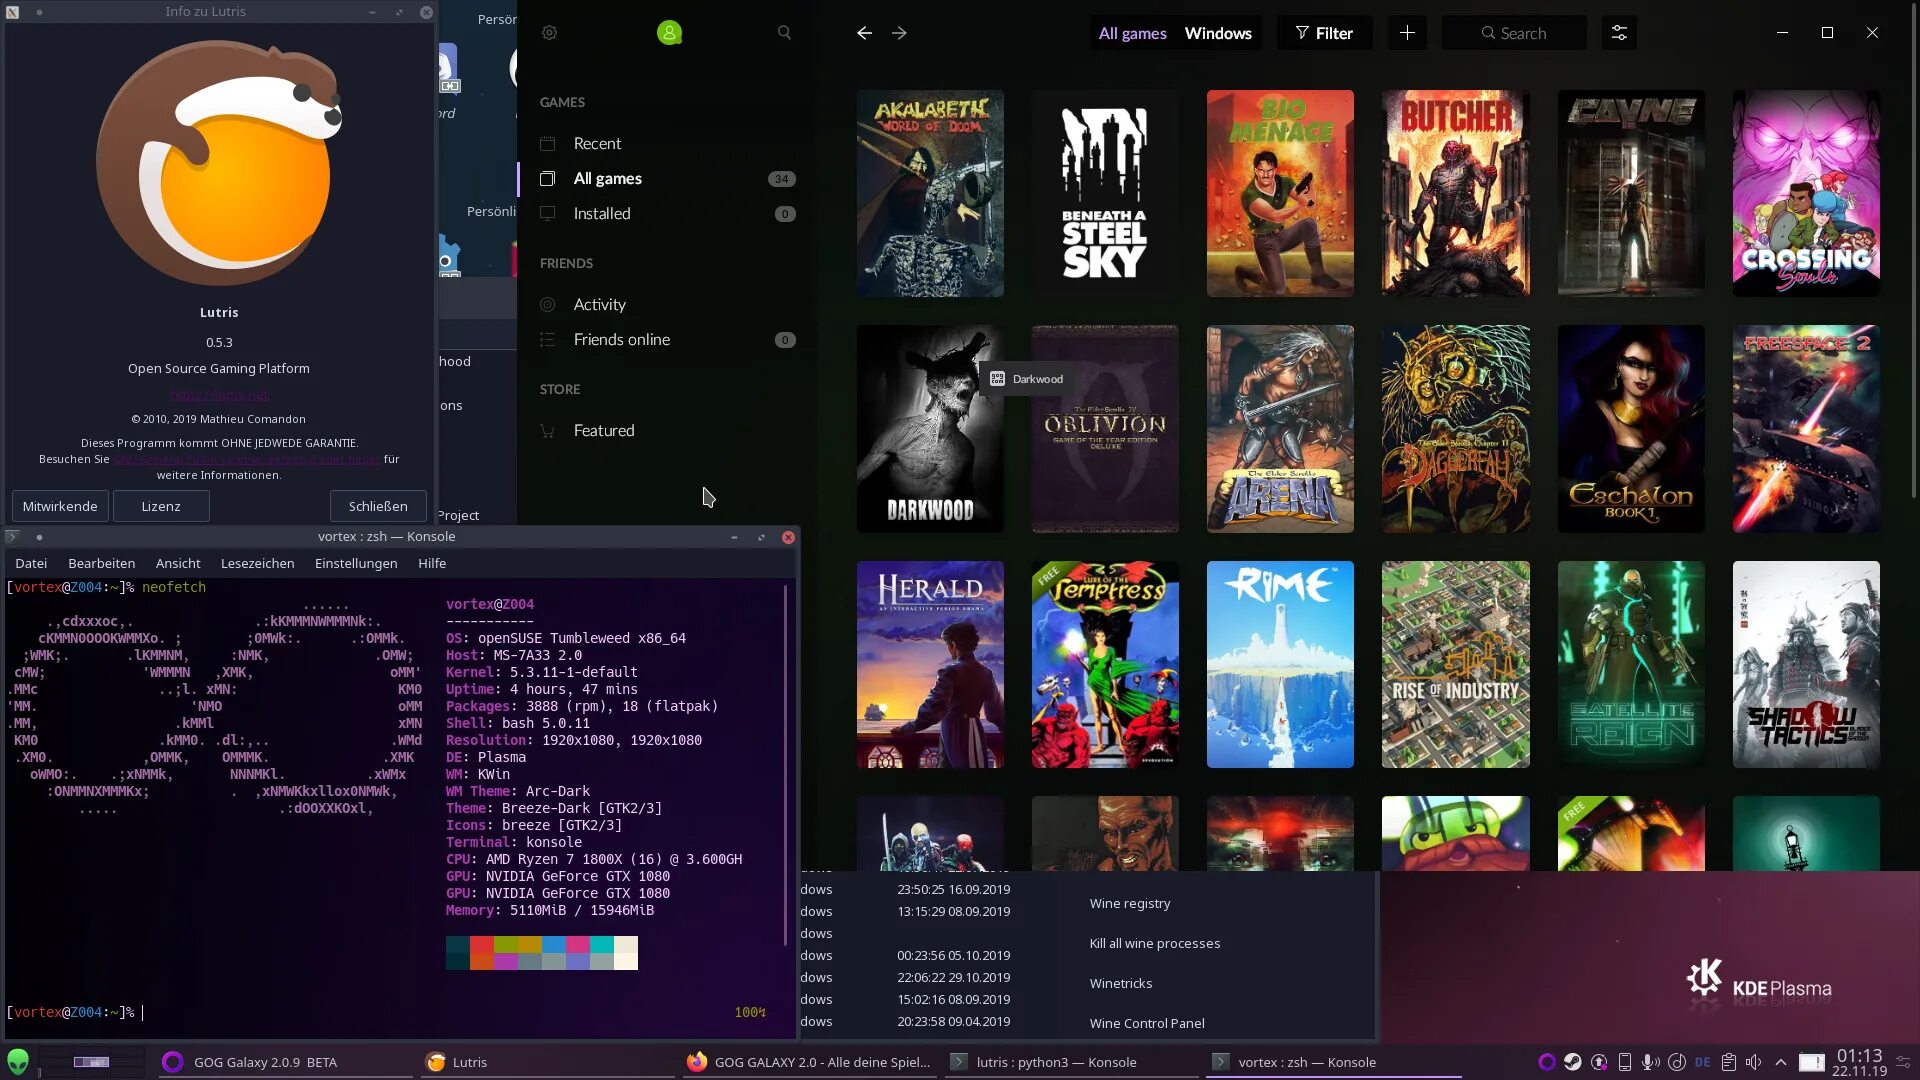Open the Einstellungen menu in Konsole
1920x1080 pixels.
tap(356, 564)
